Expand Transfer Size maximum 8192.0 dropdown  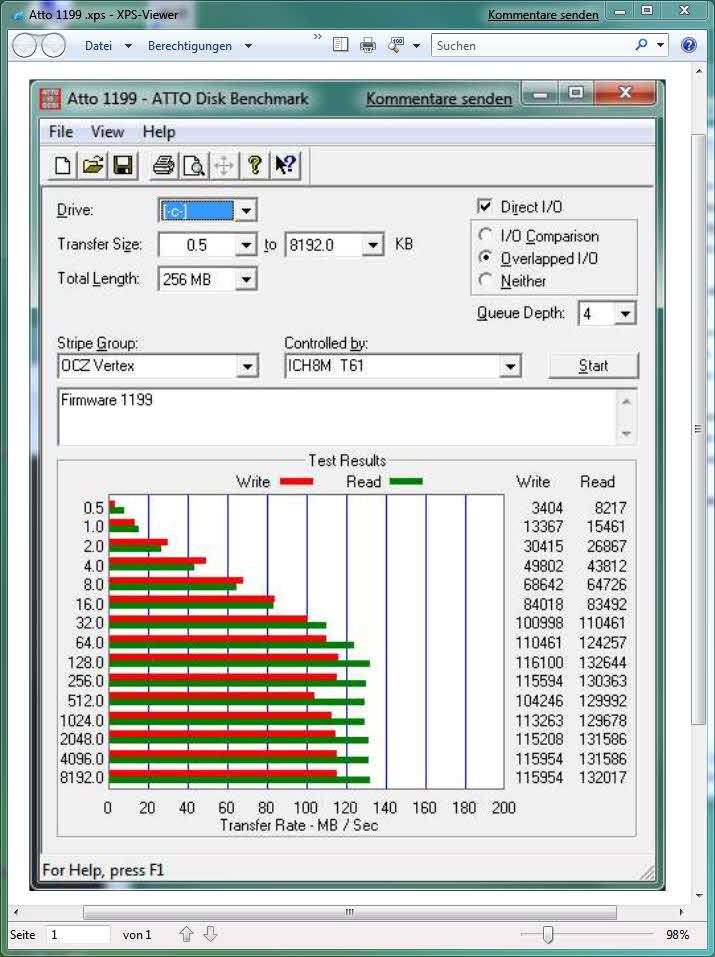coord(372,245)
